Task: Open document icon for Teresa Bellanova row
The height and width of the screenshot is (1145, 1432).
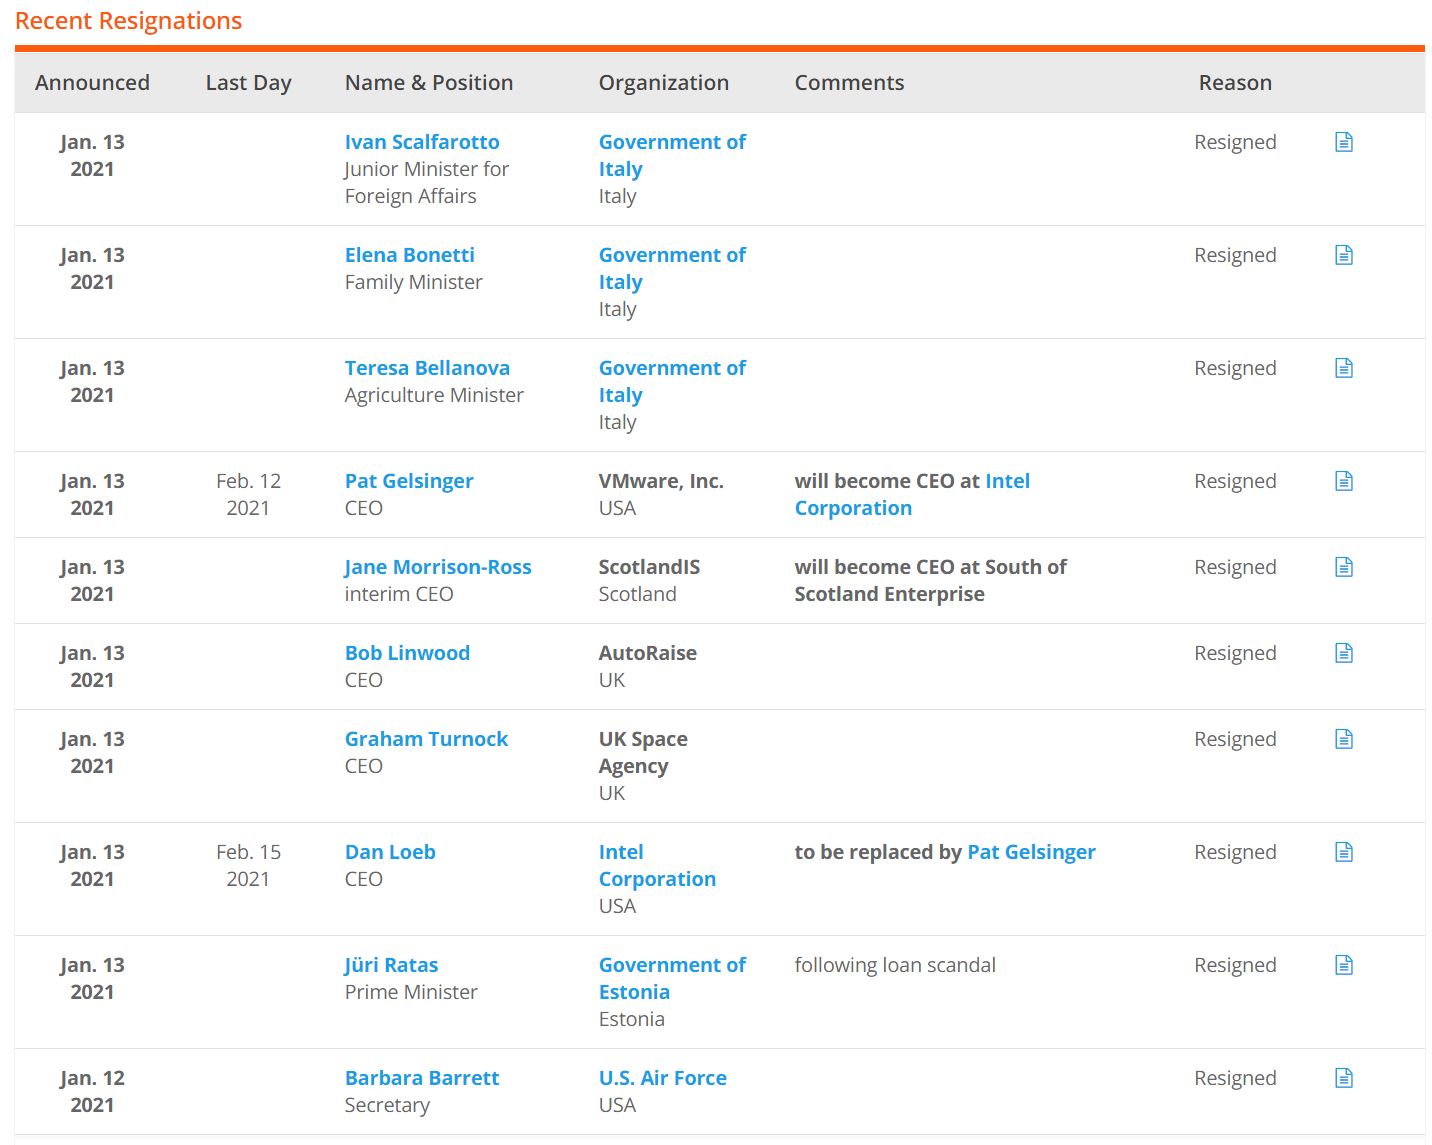Action: [x=1344, y=368]
